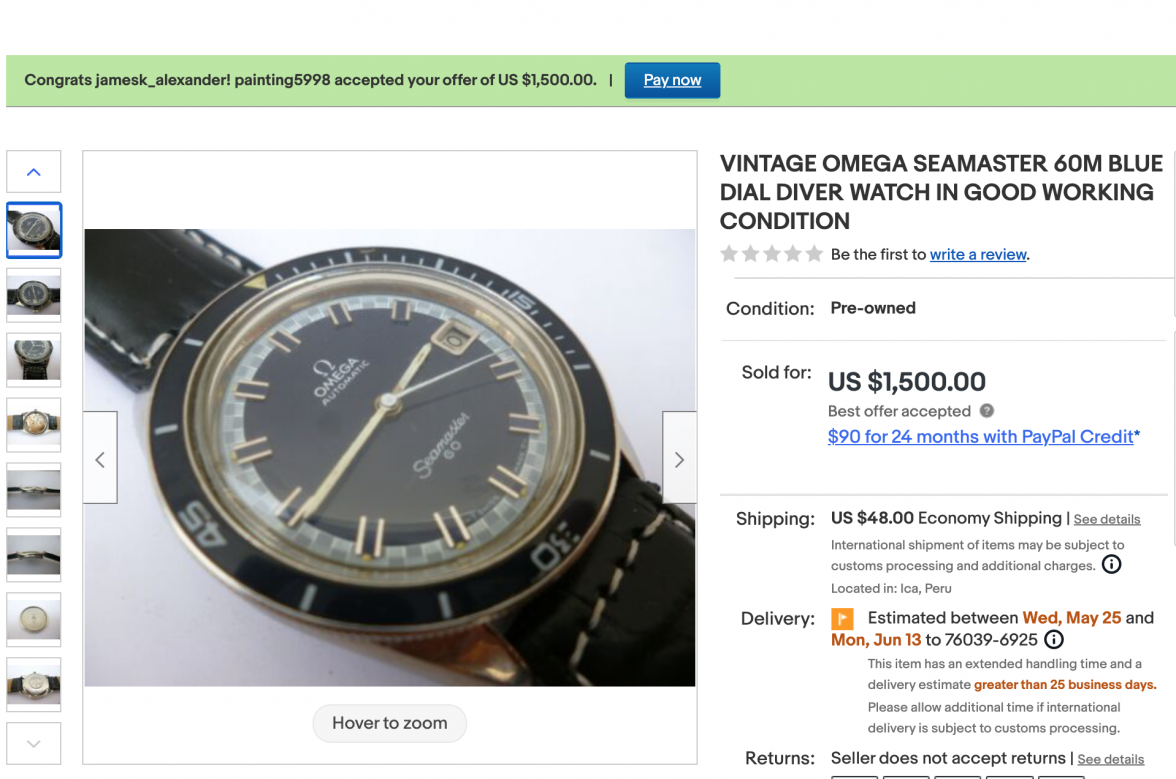
Task: Click the main Omega Seamaster watch image
Action: 389,457
